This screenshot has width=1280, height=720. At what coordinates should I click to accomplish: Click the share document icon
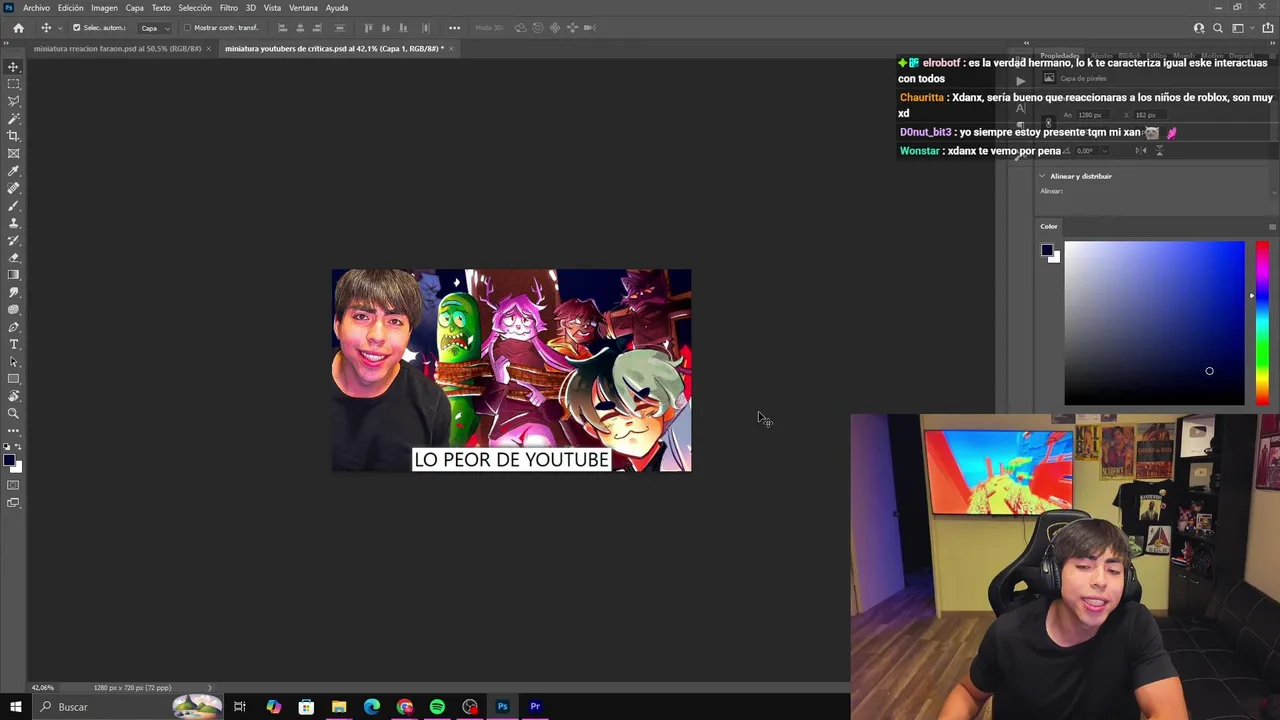pos(1267,28)
